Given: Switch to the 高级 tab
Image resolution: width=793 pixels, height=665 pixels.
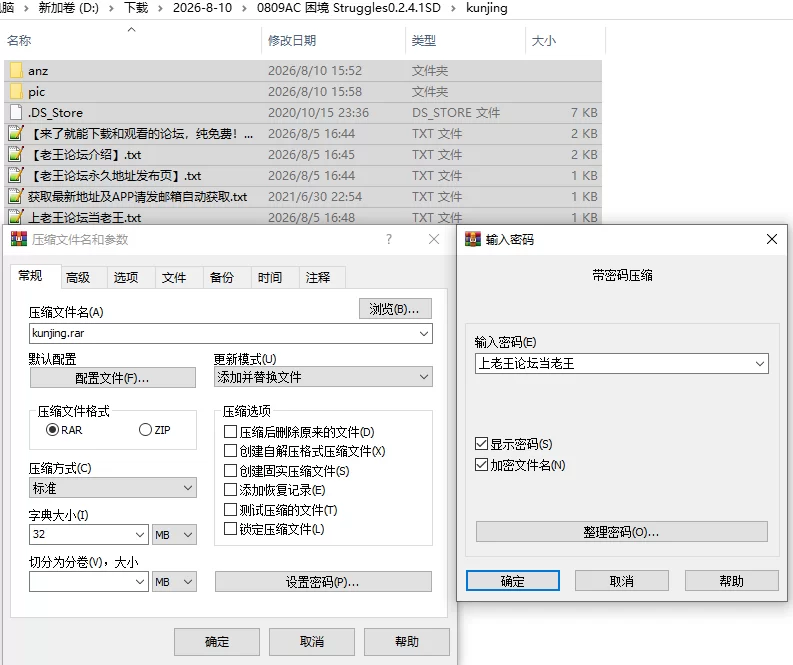Looking at the screenshot, I should (x=78, y=277).
